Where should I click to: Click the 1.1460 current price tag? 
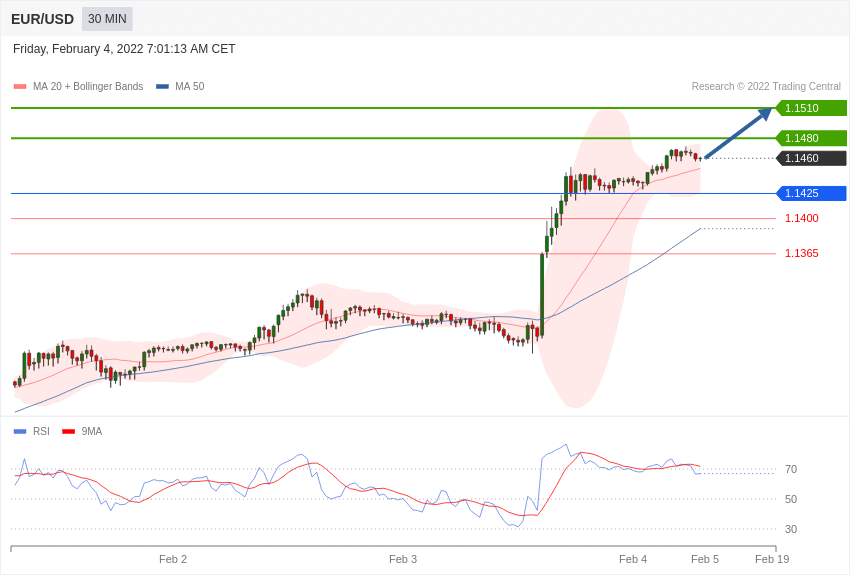click(811, 158)
